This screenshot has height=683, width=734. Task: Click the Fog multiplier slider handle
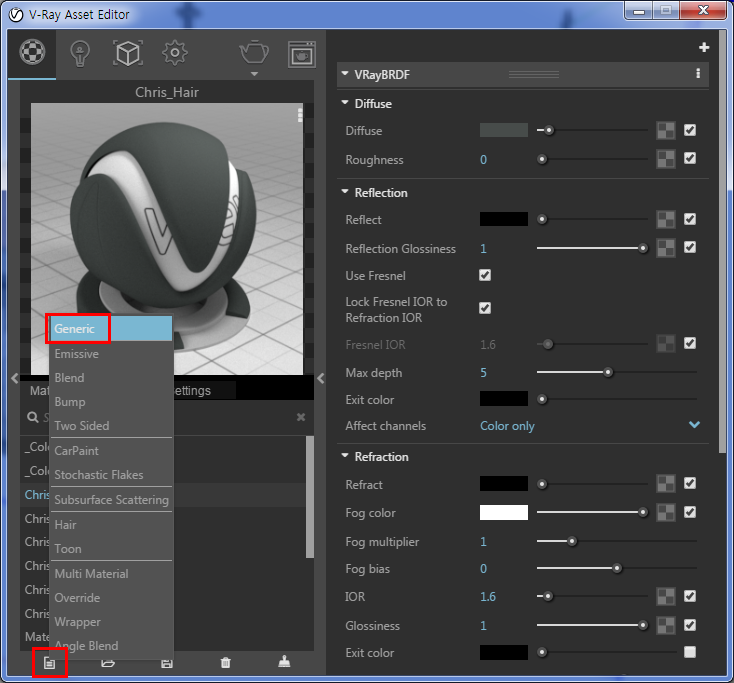(572, 542)
